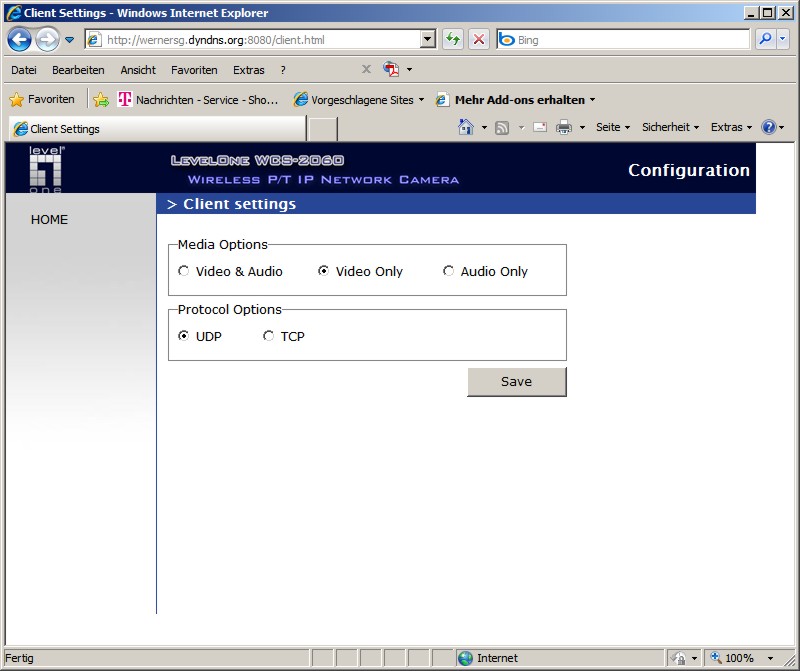Click the Stop loading red X icon

(479, 39)
